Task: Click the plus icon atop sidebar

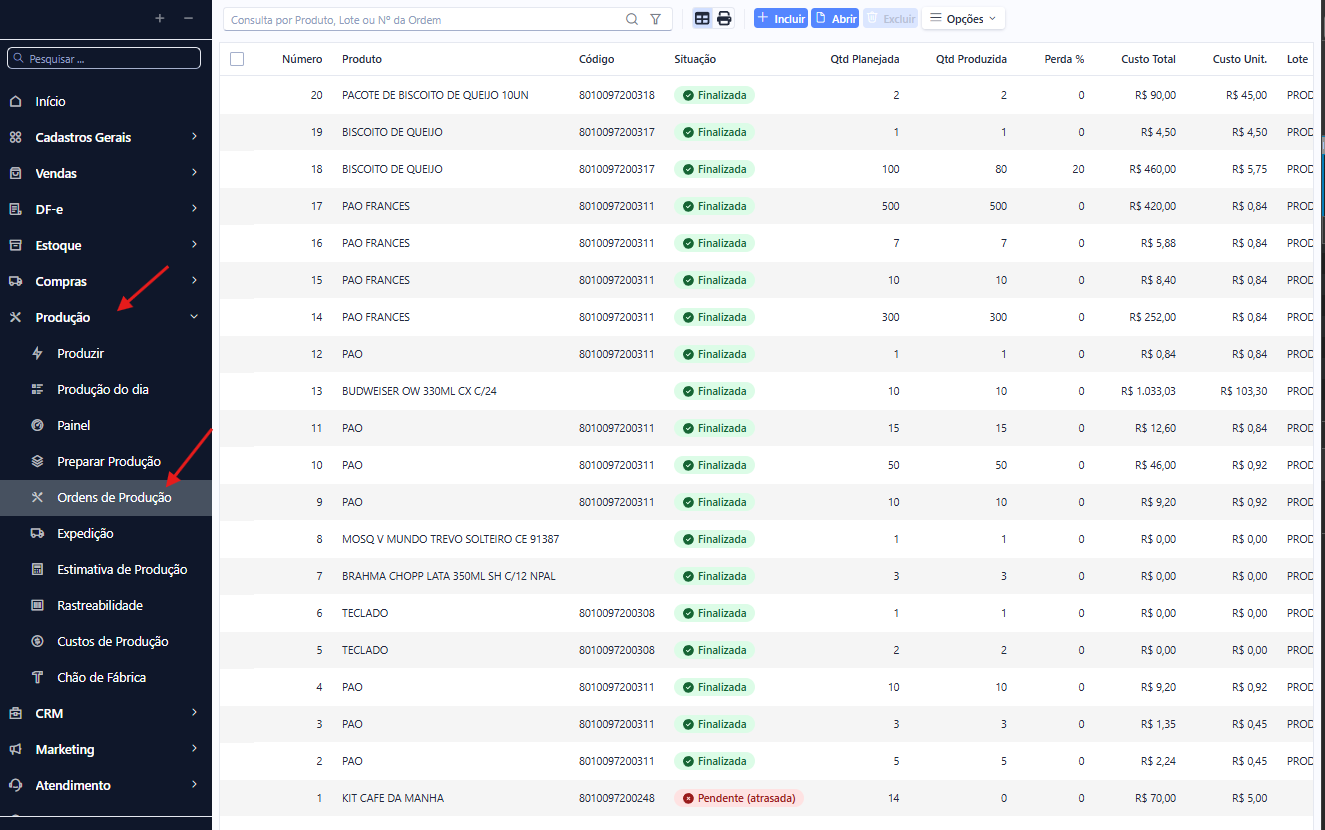Action: tap(159, 19)
